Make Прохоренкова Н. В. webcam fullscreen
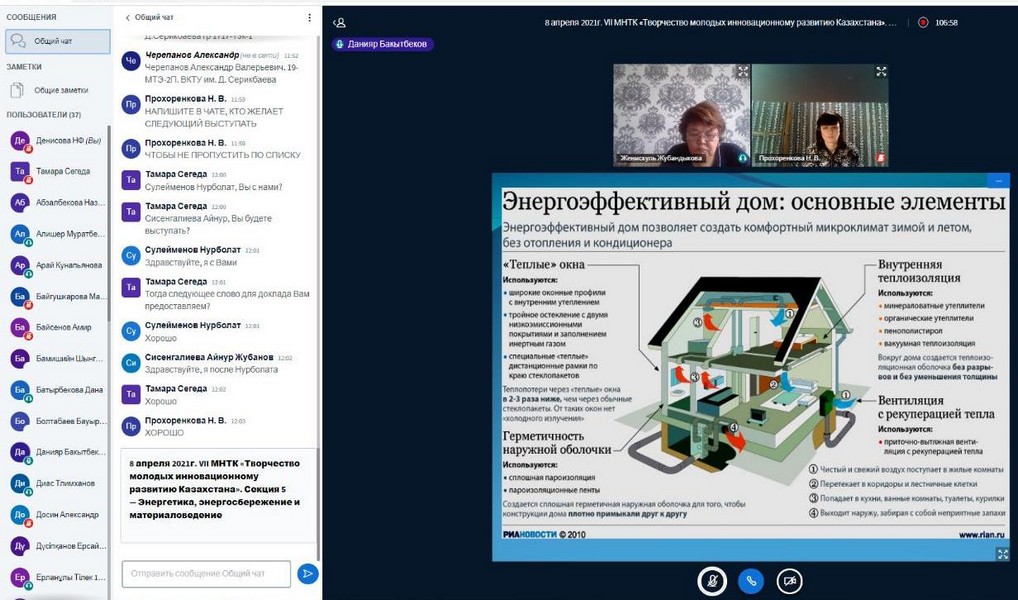1018x600 pixels. point(881,71)
